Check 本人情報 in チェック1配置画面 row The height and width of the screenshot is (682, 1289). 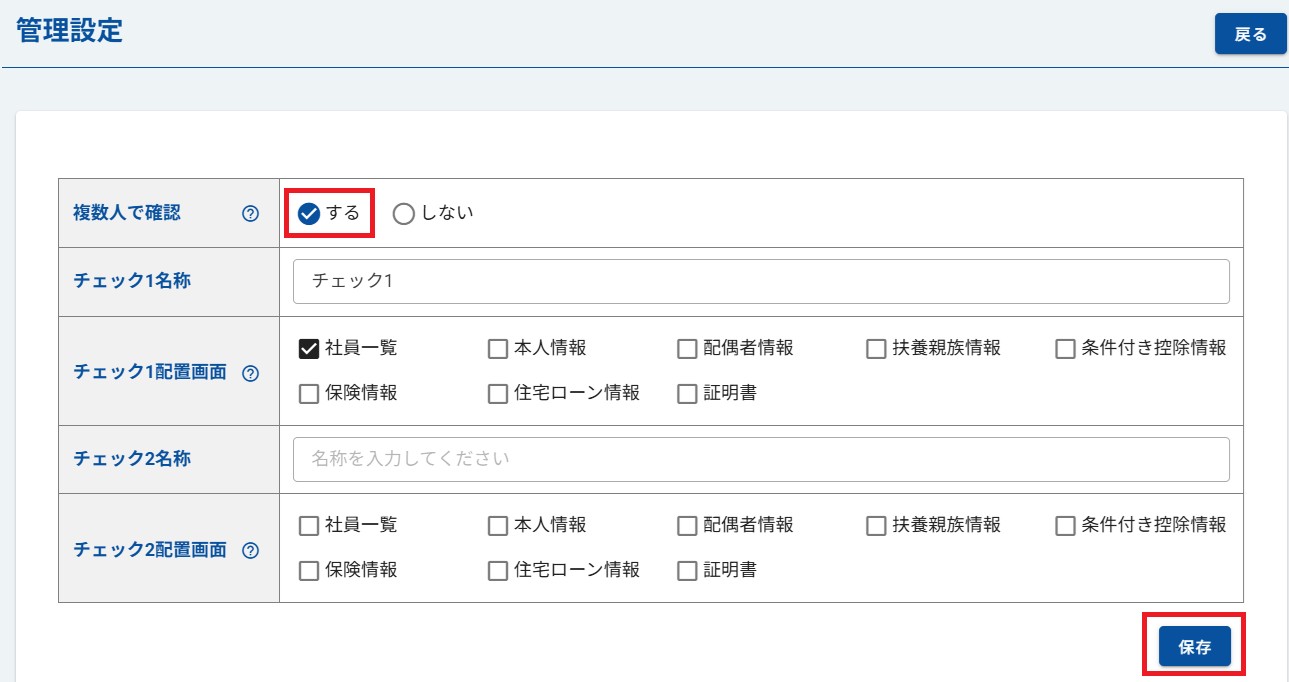click(498, 349)
